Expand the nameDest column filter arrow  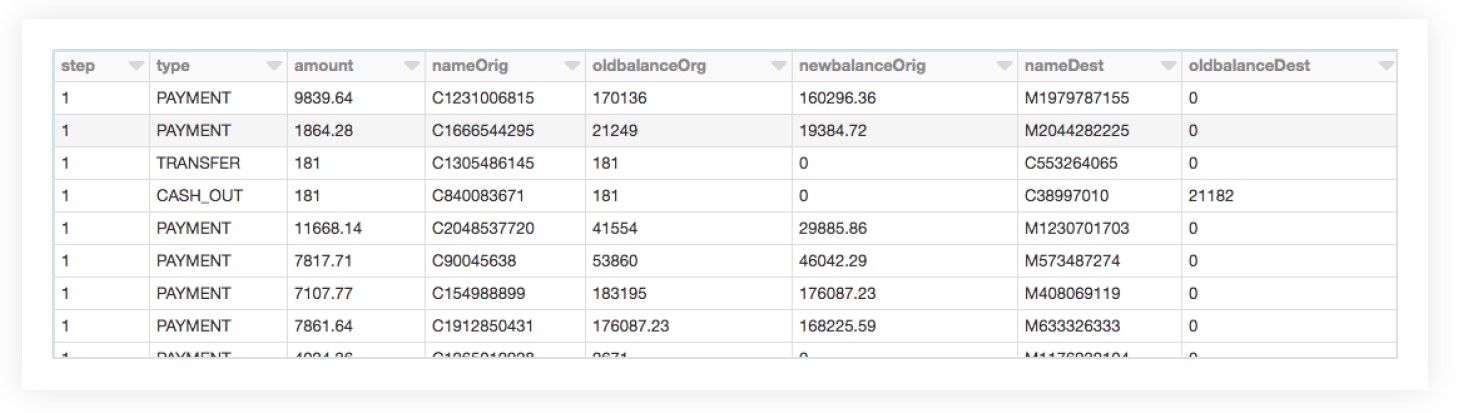[x=1168, y=66]
